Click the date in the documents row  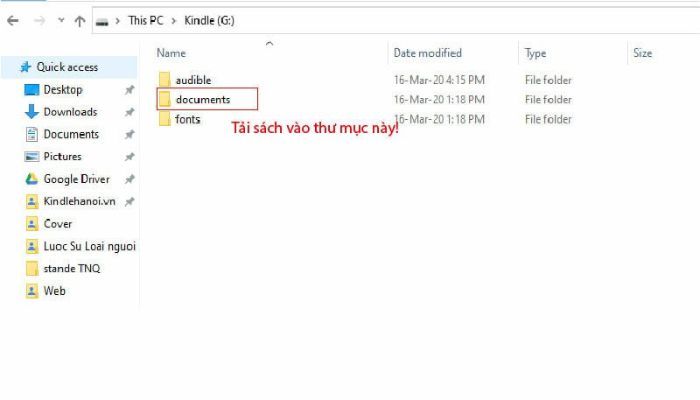point(439,100)
